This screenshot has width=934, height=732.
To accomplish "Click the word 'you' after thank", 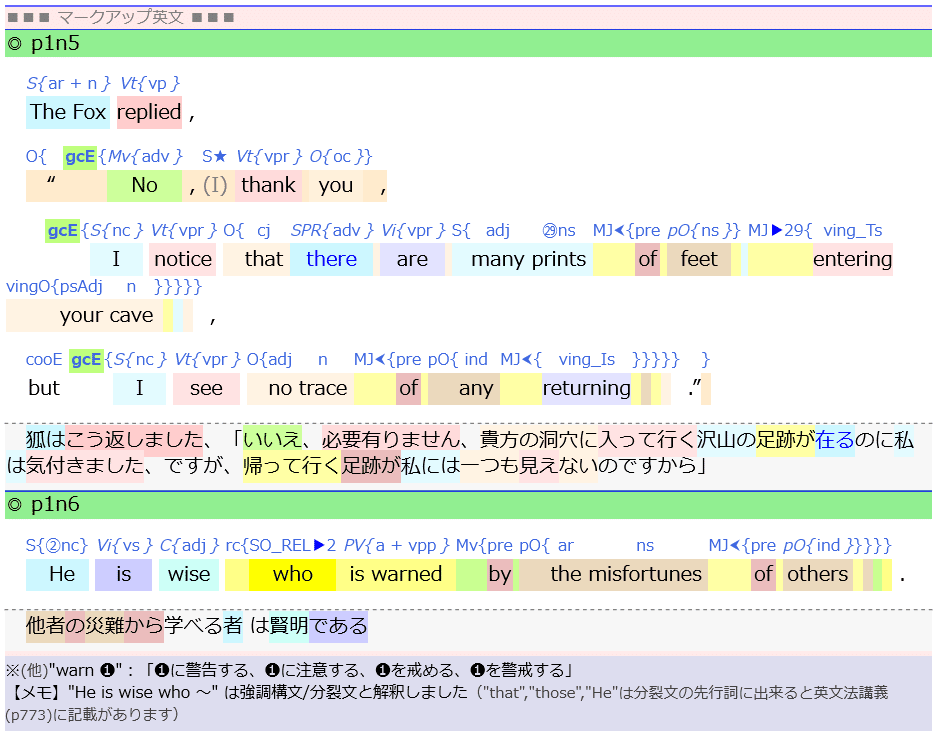I will 336,185.
